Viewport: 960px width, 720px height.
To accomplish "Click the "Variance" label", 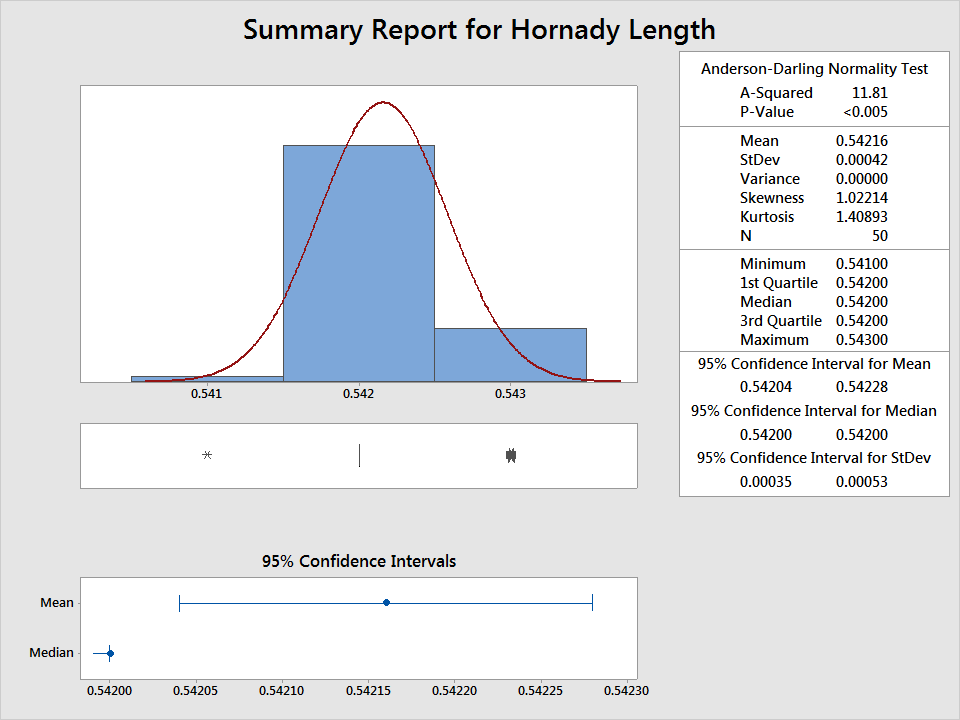I will (x=770, y=179).
